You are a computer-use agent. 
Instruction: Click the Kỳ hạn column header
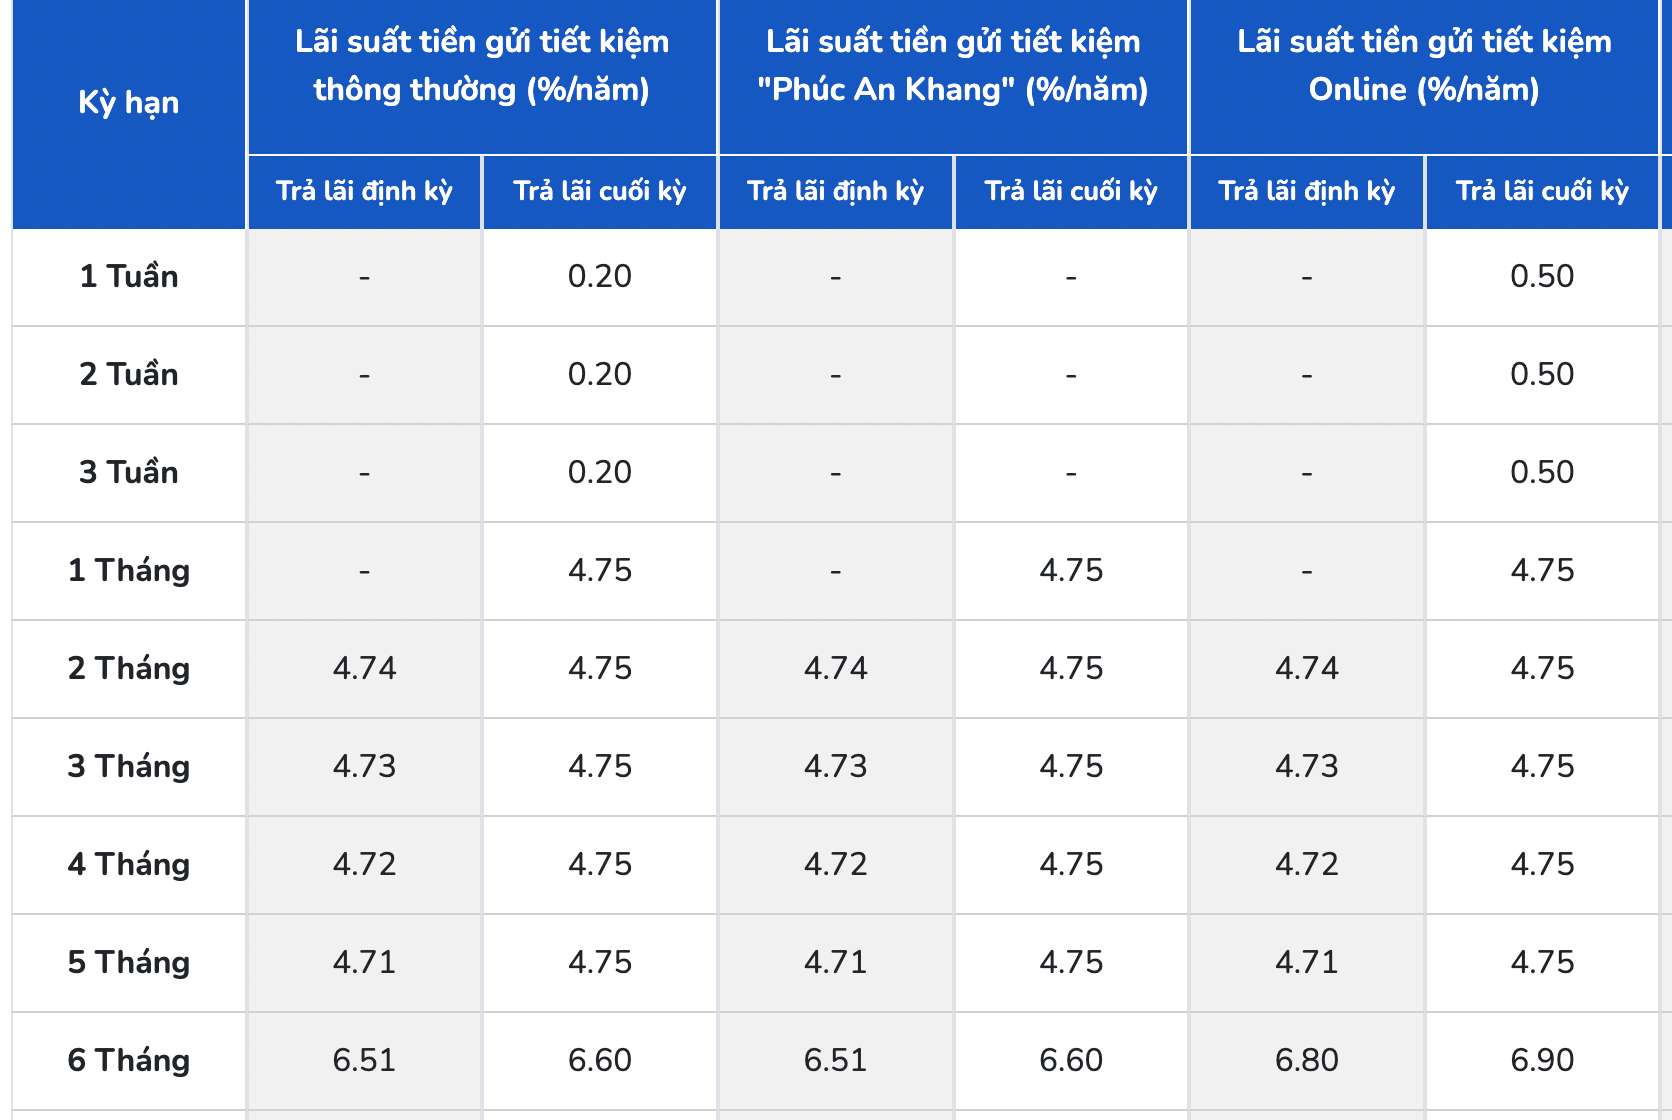pos(129,103)
